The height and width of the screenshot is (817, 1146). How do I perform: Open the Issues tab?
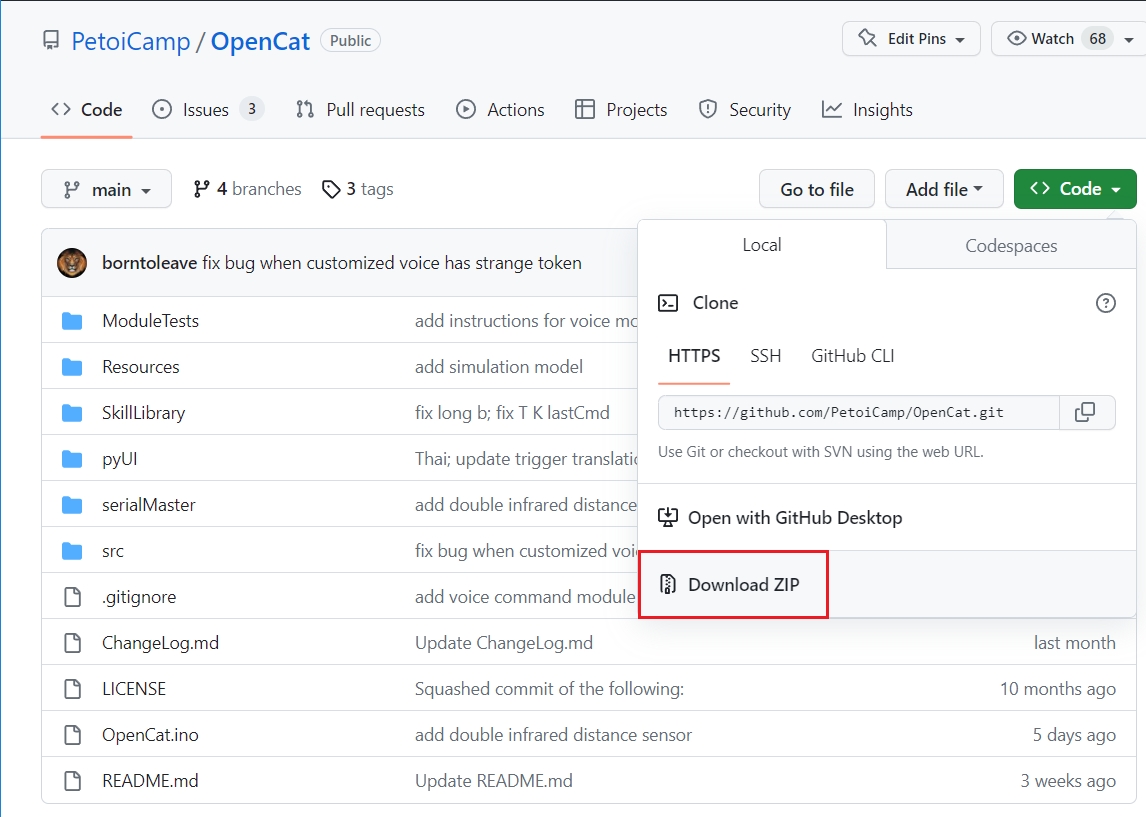(x=207, y=110)
